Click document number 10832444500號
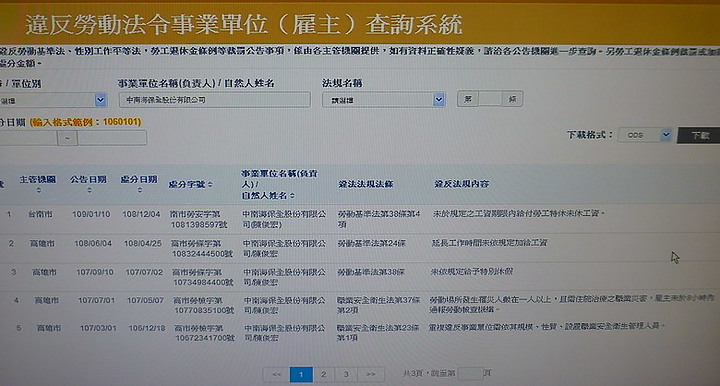The image size is (720, 386). pyautogui.click(x=202, y=254)
